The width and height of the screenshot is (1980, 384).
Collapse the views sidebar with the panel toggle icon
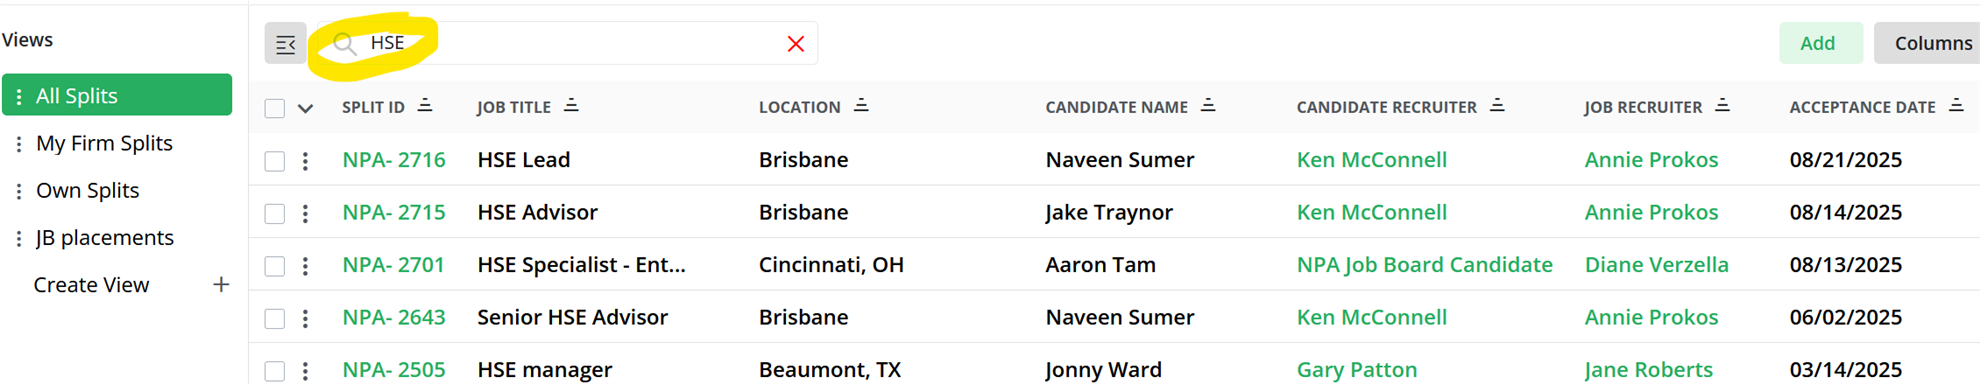pos(285,44)
